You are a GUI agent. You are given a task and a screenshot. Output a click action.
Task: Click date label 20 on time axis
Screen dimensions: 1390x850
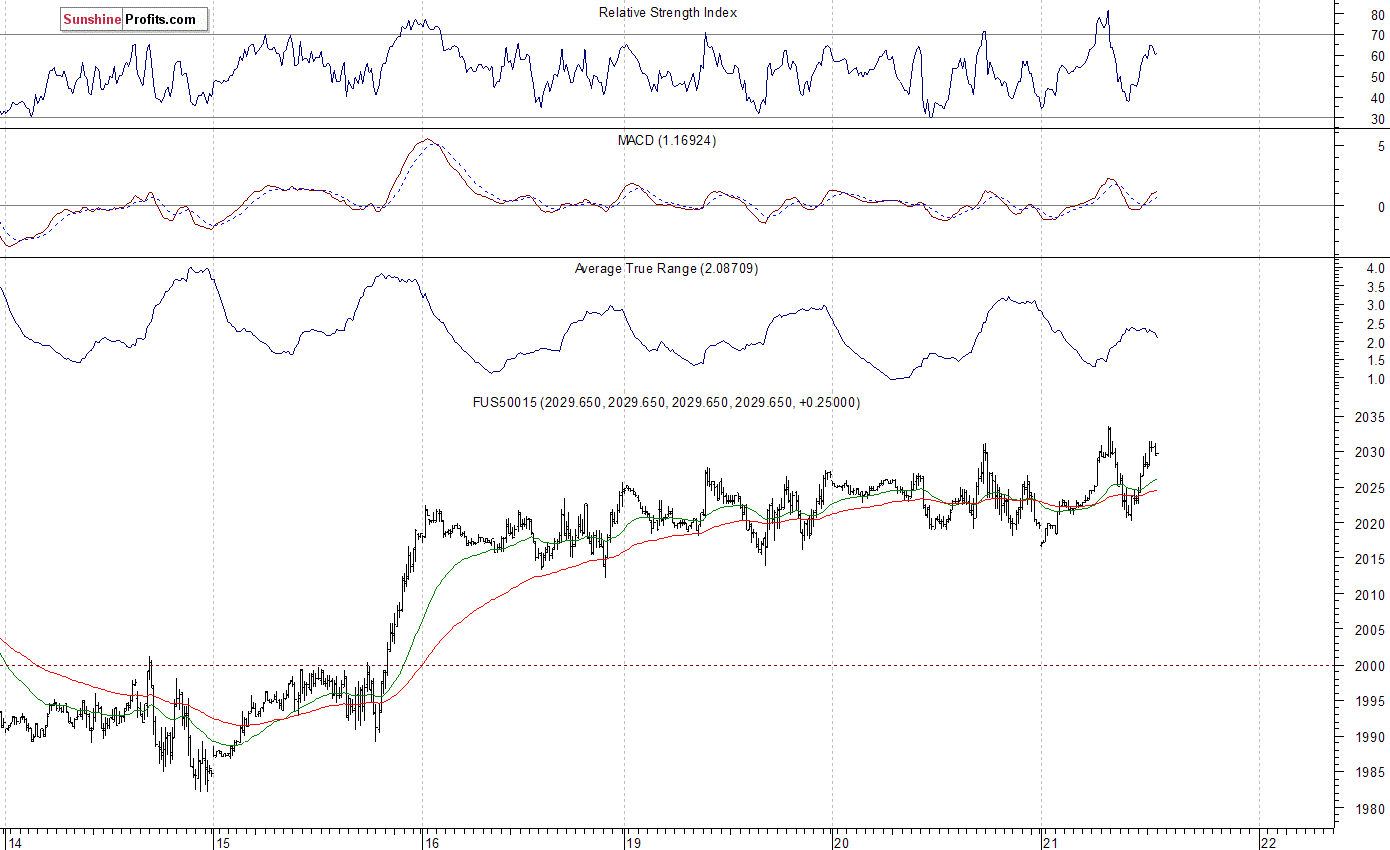(x=842, y=842)
